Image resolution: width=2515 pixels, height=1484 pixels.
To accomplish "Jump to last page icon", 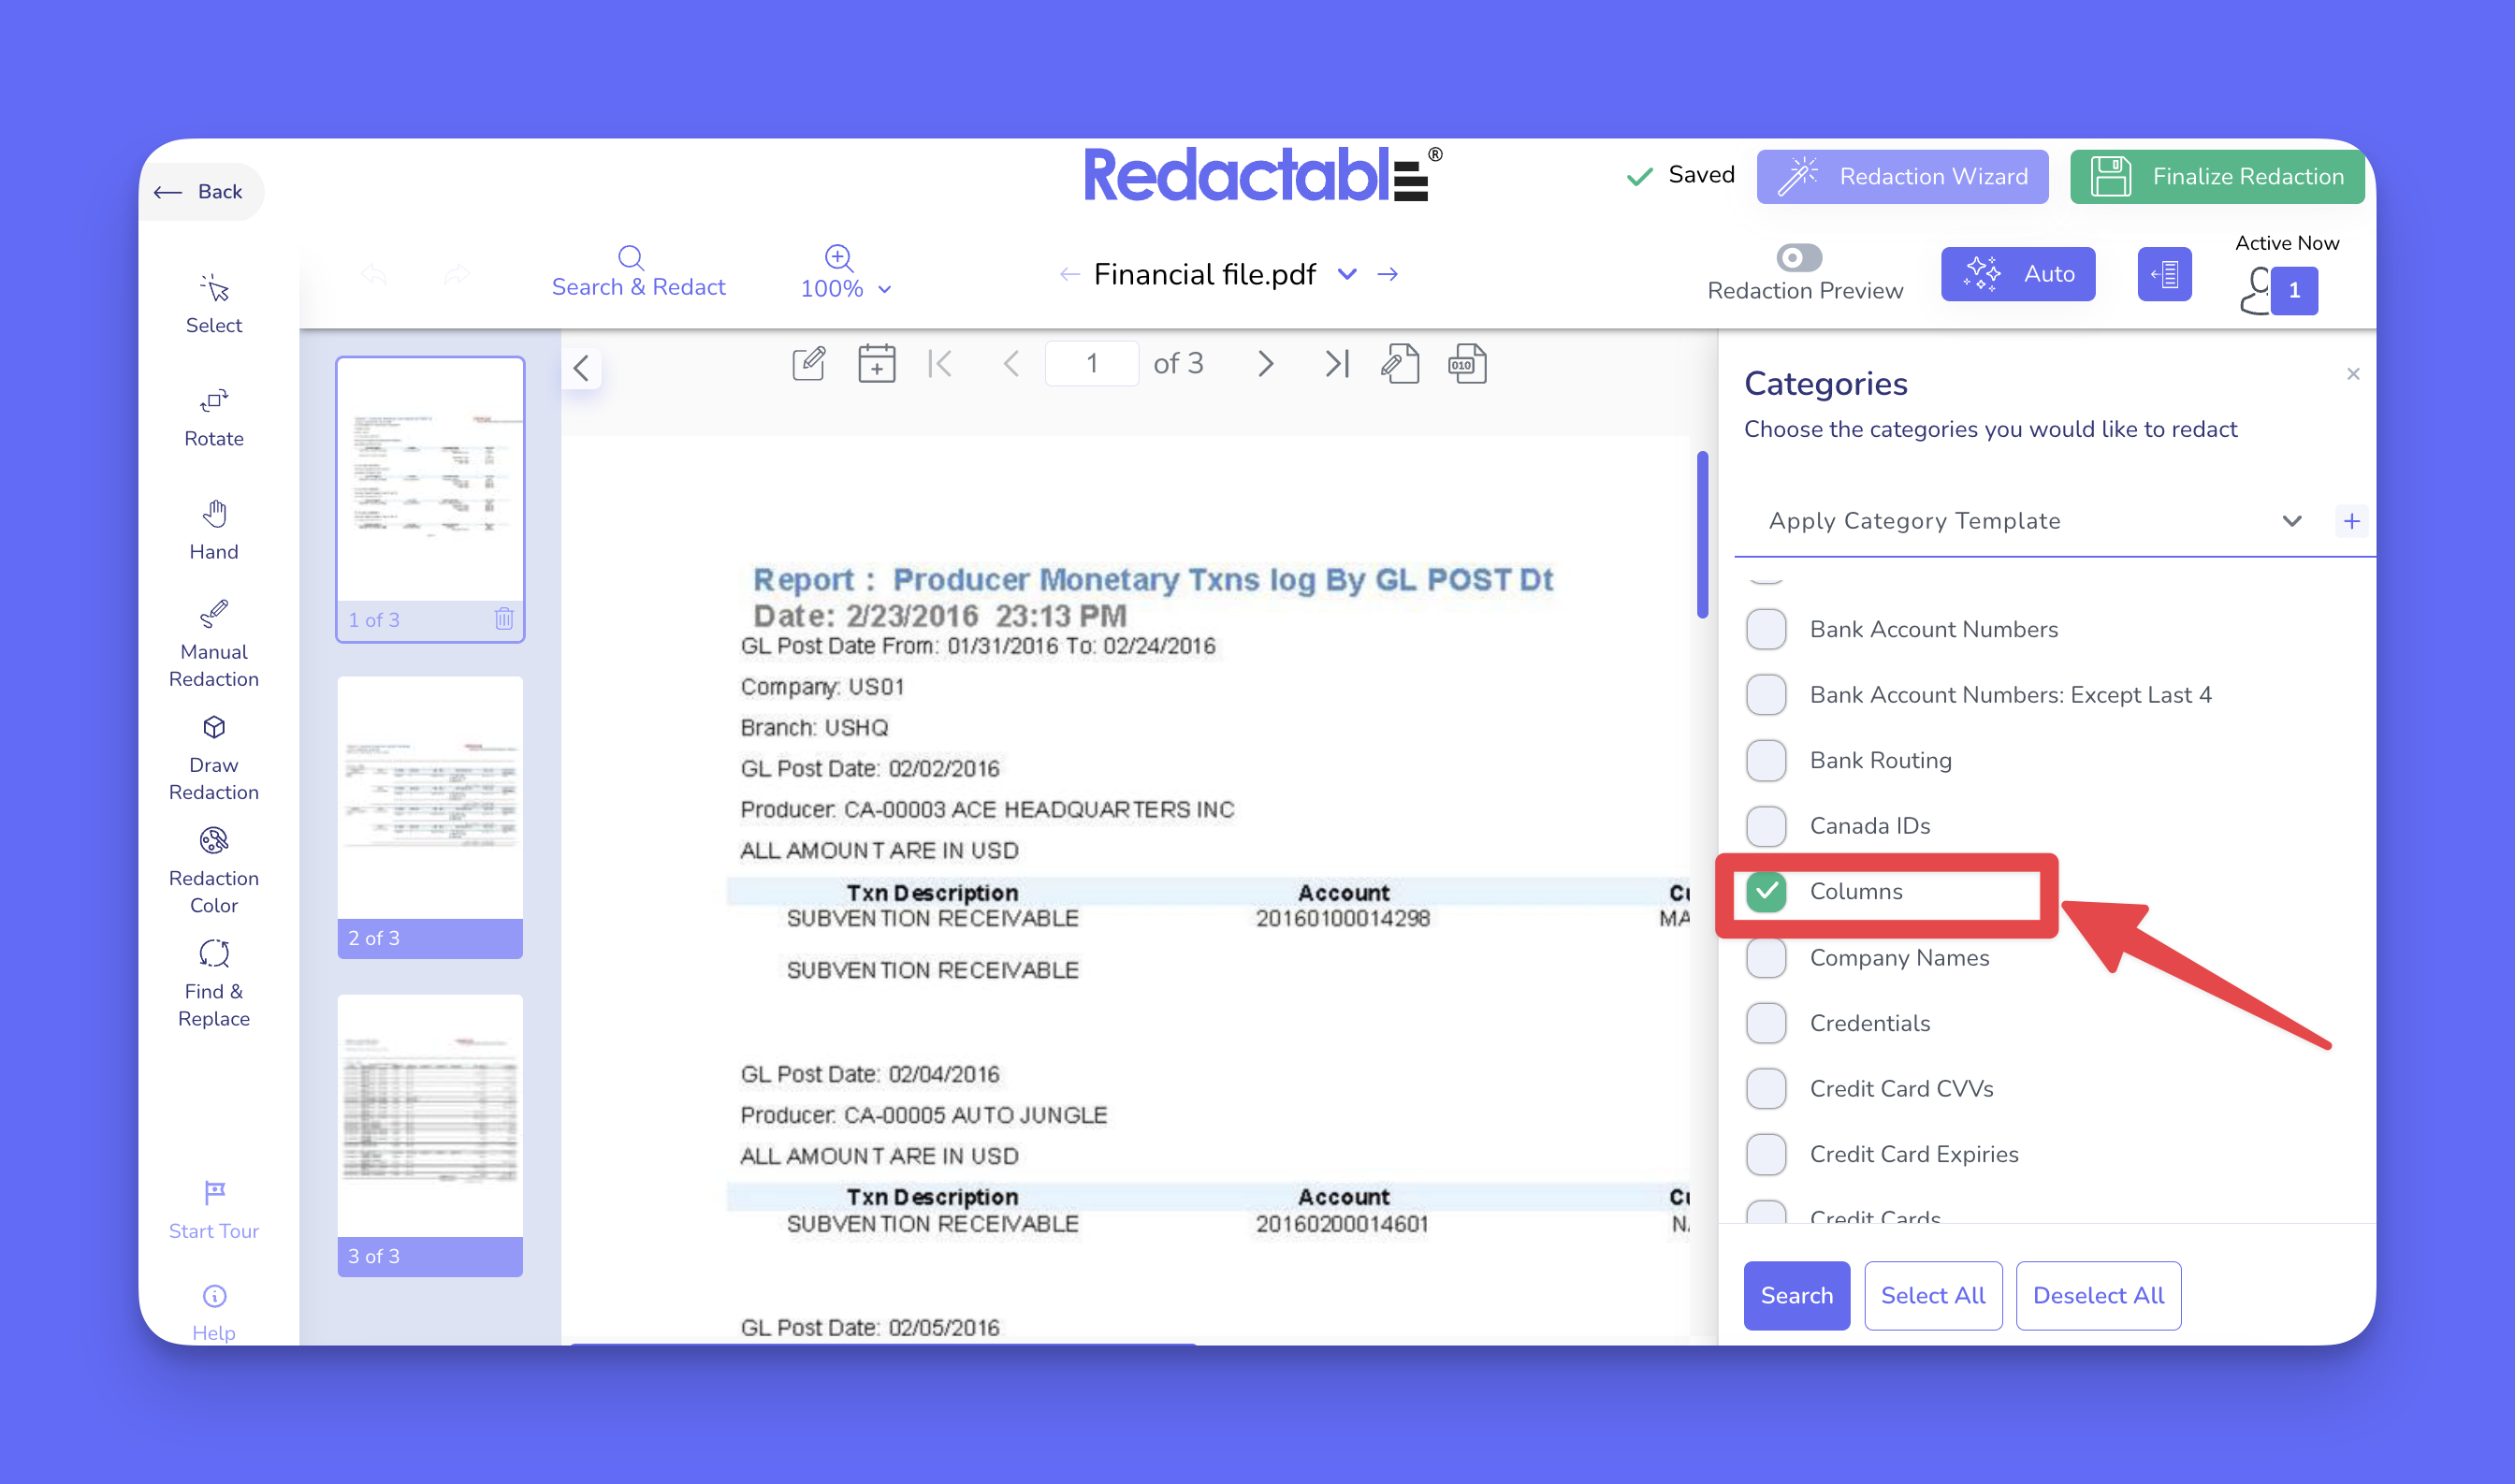I will (1336, 363).
